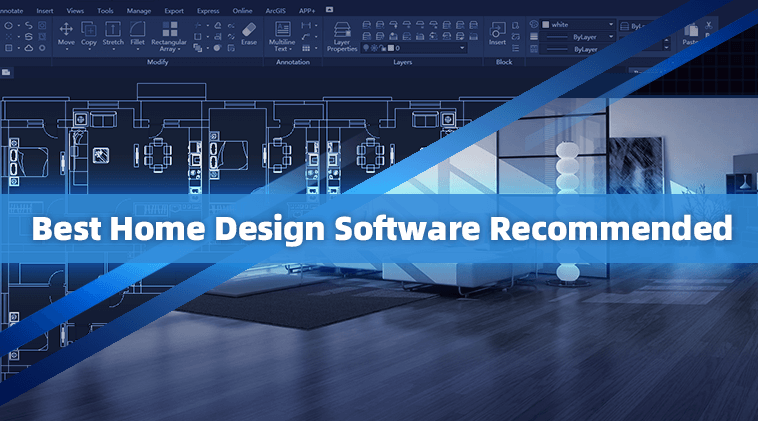
Task: Click the leader annotation icon
Action: point(306,37)
